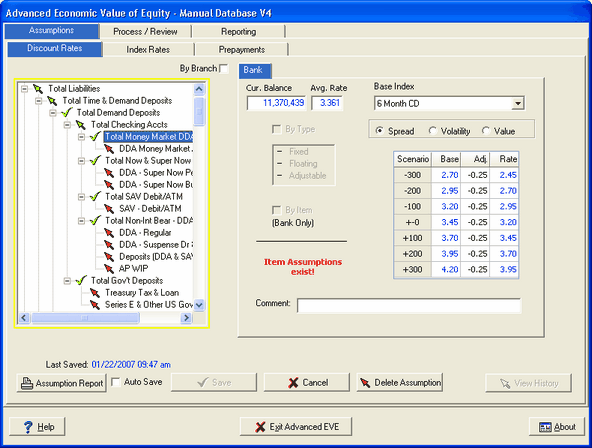Image resolution: width=592 pixels, height=448 pixels.
Task: Click the arrow icon beside Total Liabilities
Action: pyautogui.click(x=38, y=89)
